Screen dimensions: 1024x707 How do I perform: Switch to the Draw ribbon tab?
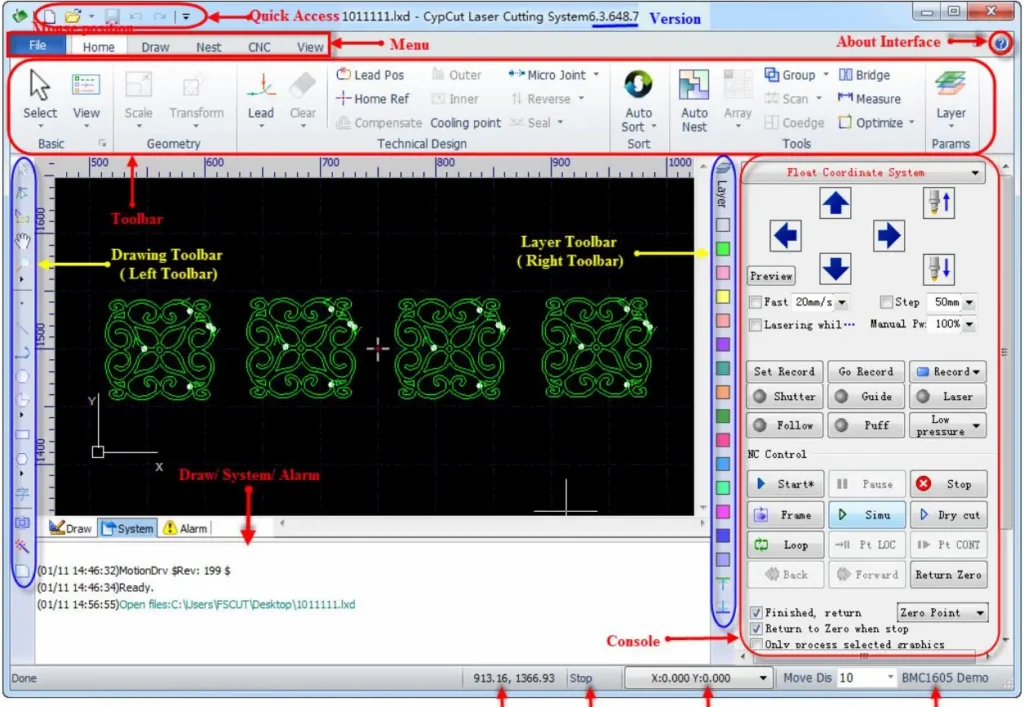(154, 45)
